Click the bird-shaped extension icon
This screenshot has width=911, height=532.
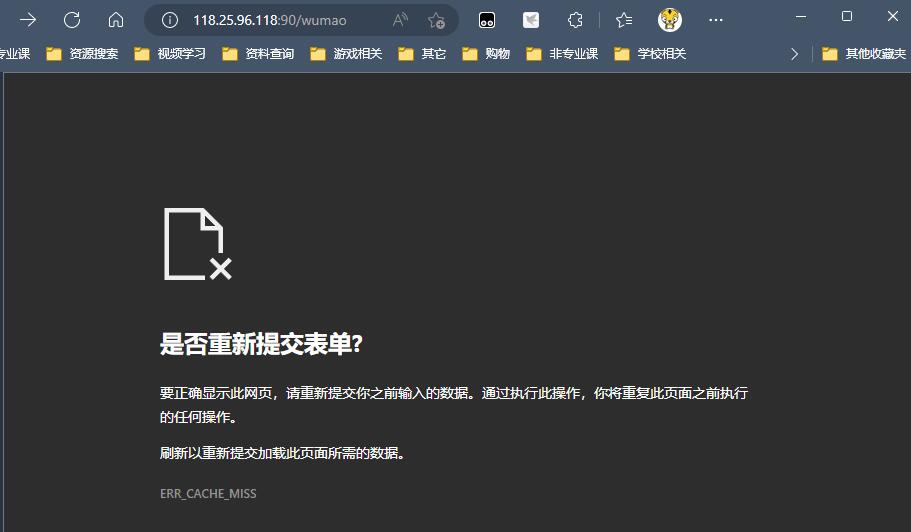coord(531,20)
